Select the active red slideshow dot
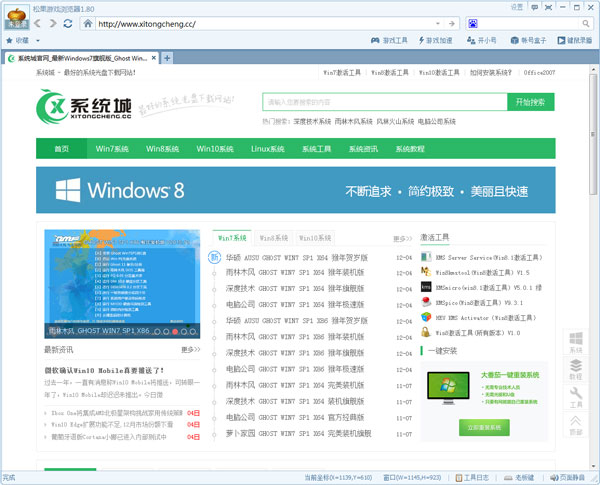The image size is (600, 485). (175, 331)
